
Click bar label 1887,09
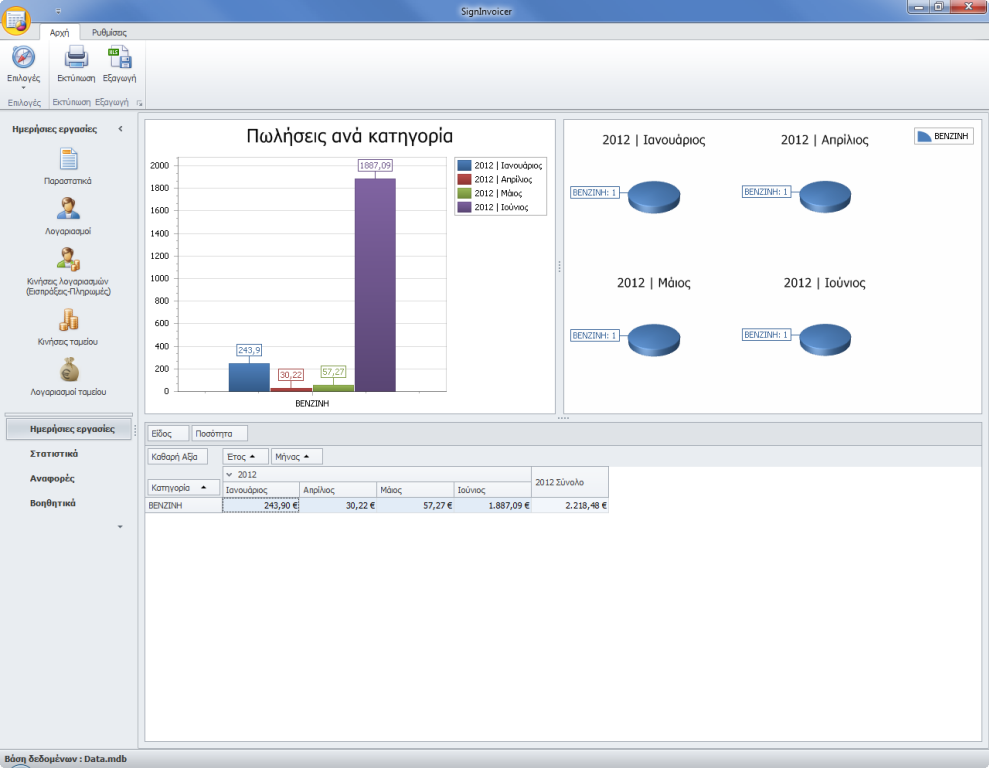click(375, 165)
